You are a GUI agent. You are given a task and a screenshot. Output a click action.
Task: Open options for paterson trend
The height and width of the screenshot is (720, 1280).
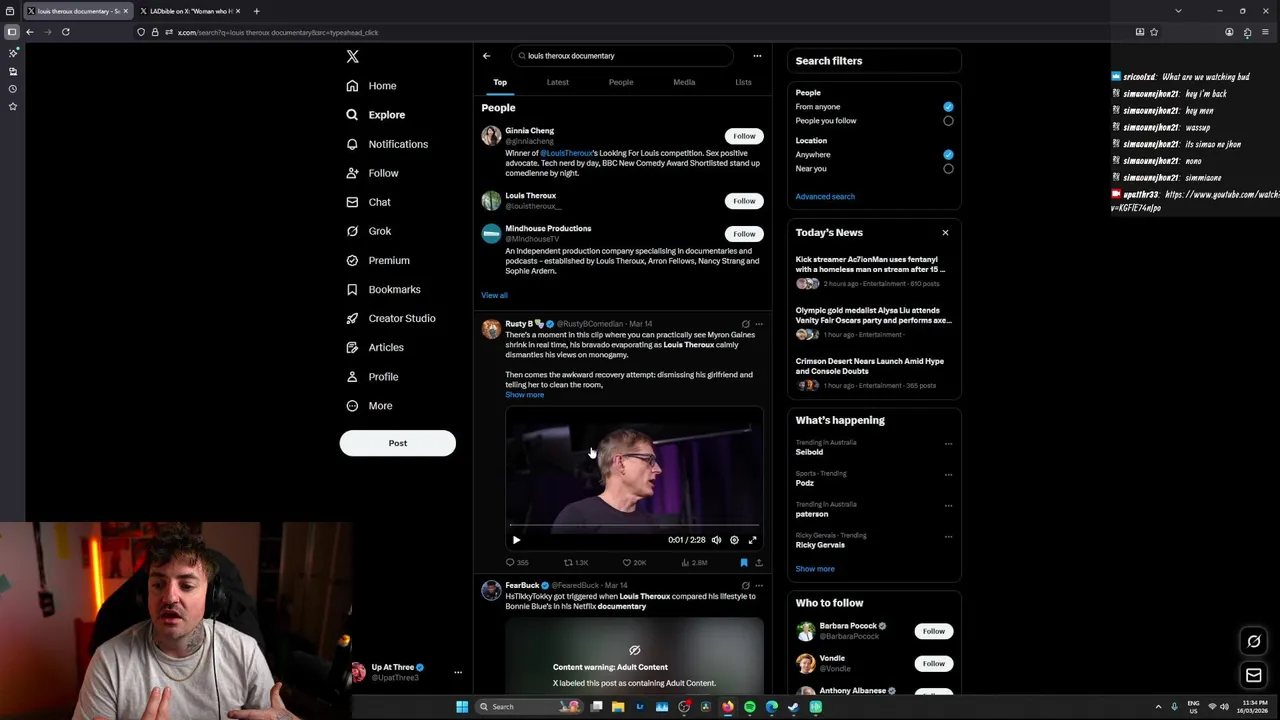[x=948, y=505]
